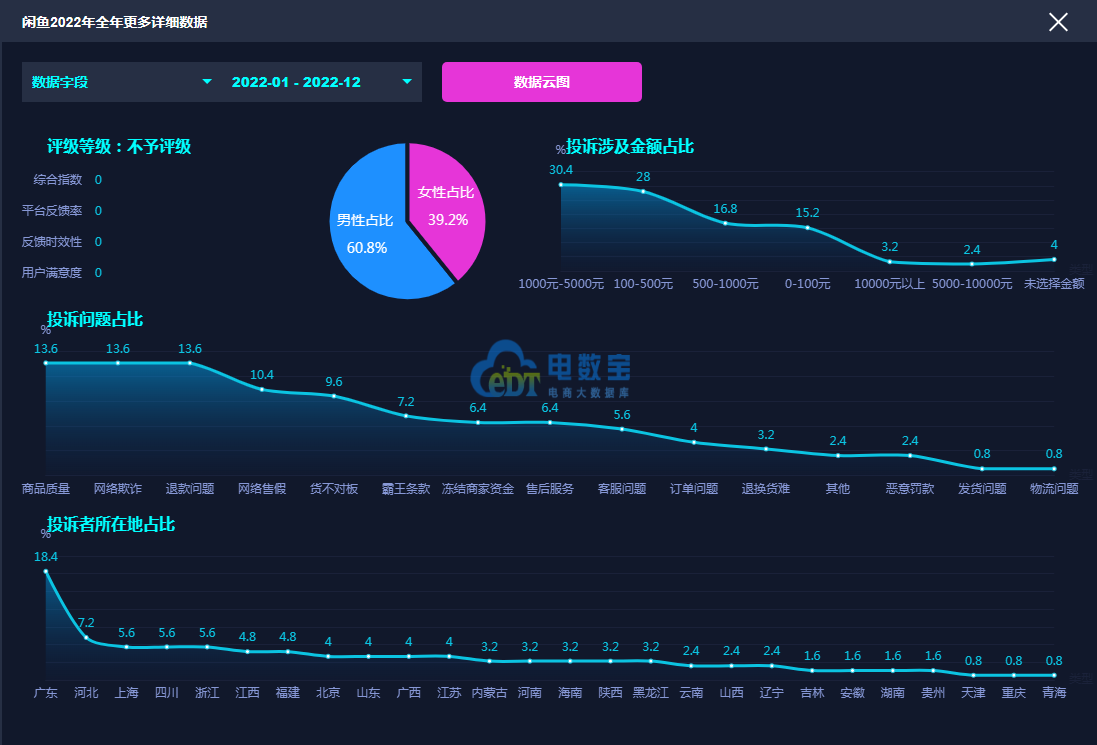Viewport: 1097px width, 745px height.
Task: Click the 用户满意度 label
Action: [52, 272]
